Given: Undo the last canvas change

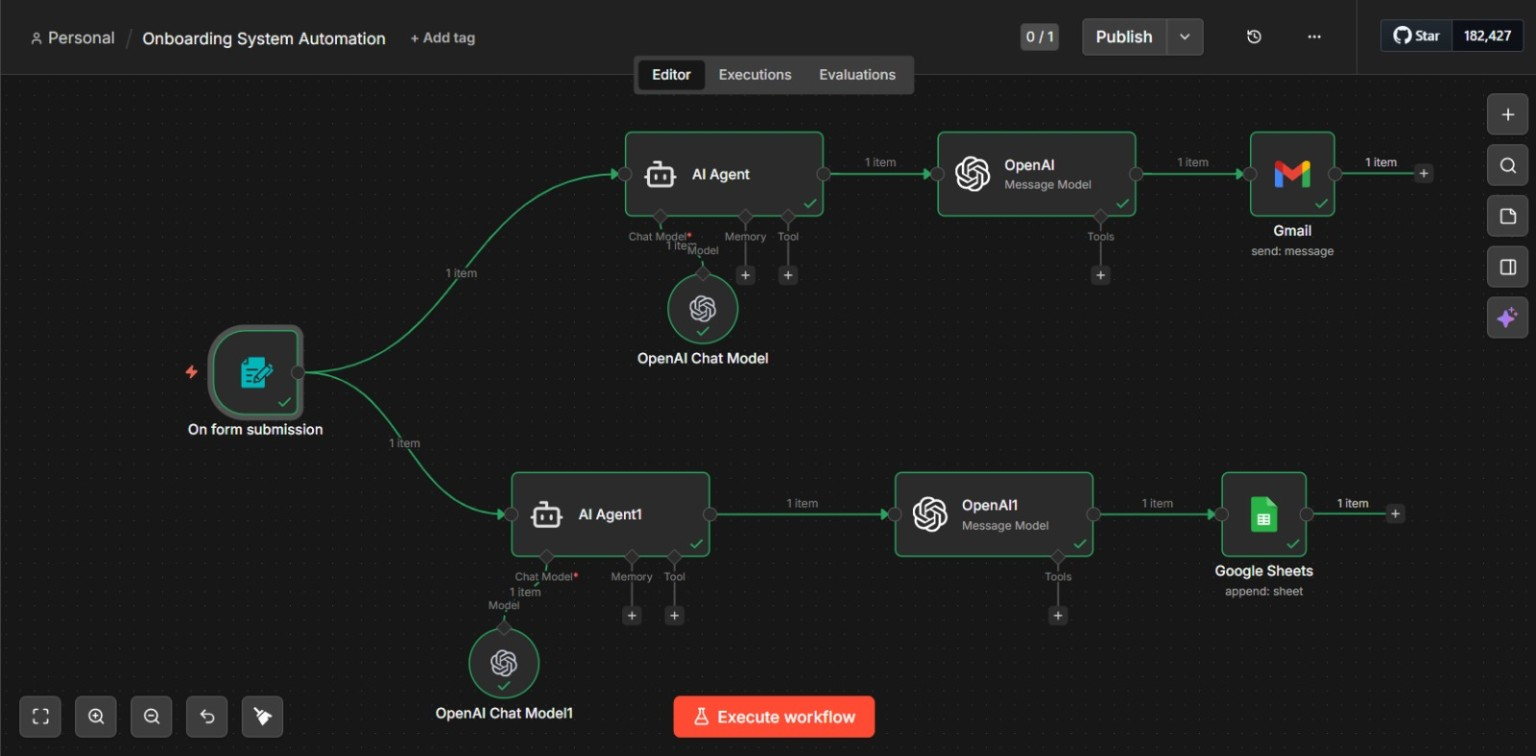Looking at the screenshot, I should tap(207, 716).
